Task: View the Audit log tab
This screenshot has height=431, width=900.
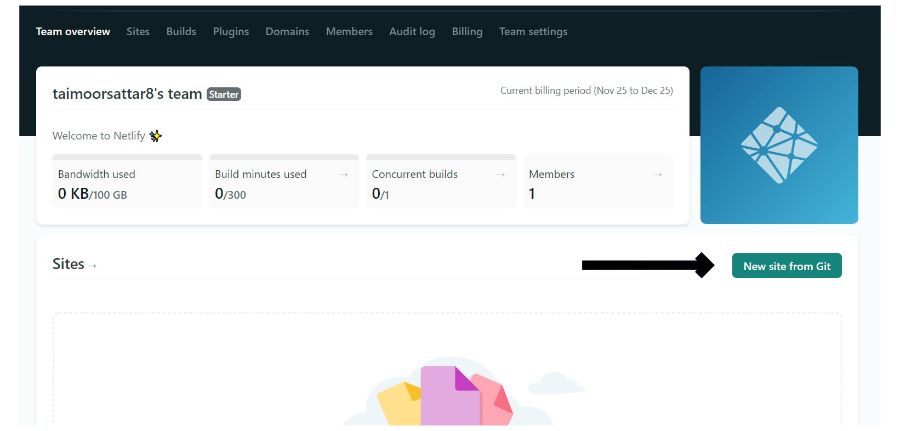Action: coord(412,32)
